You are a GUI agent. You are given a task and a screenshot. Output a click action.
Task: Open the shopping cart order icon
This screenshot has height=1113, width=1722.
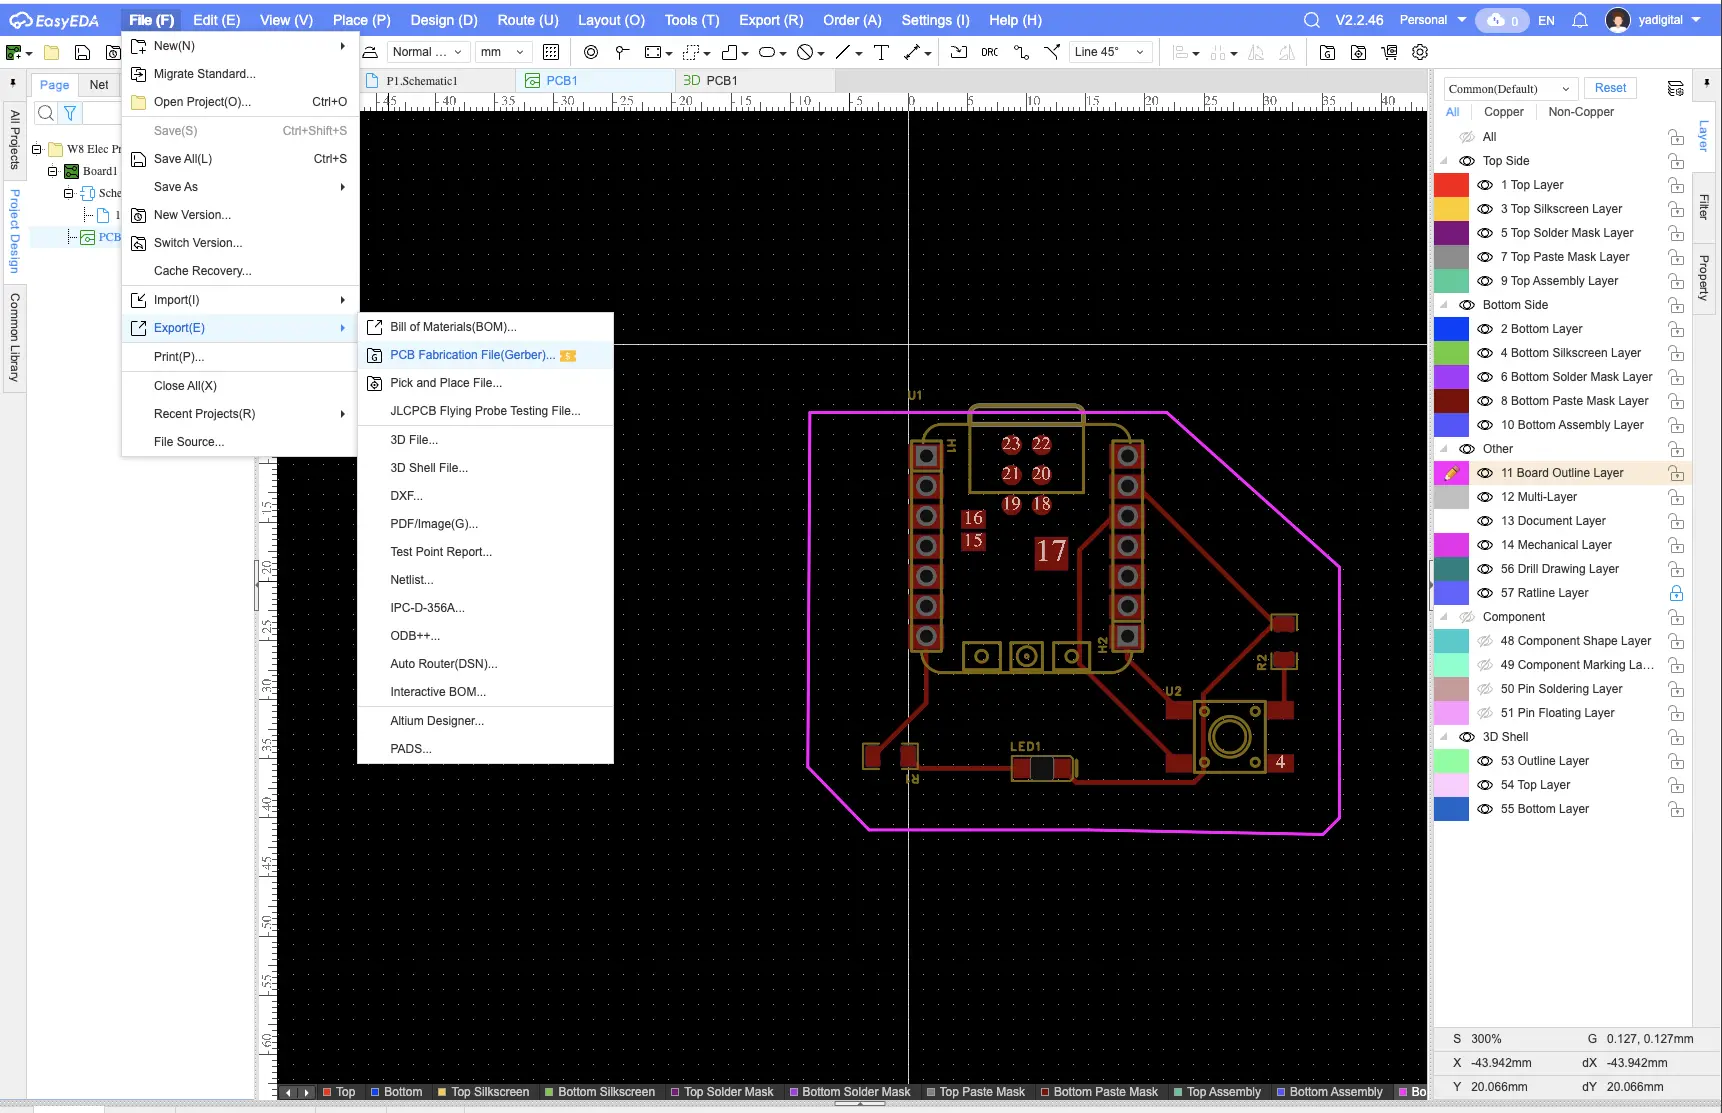point(1389,52)
